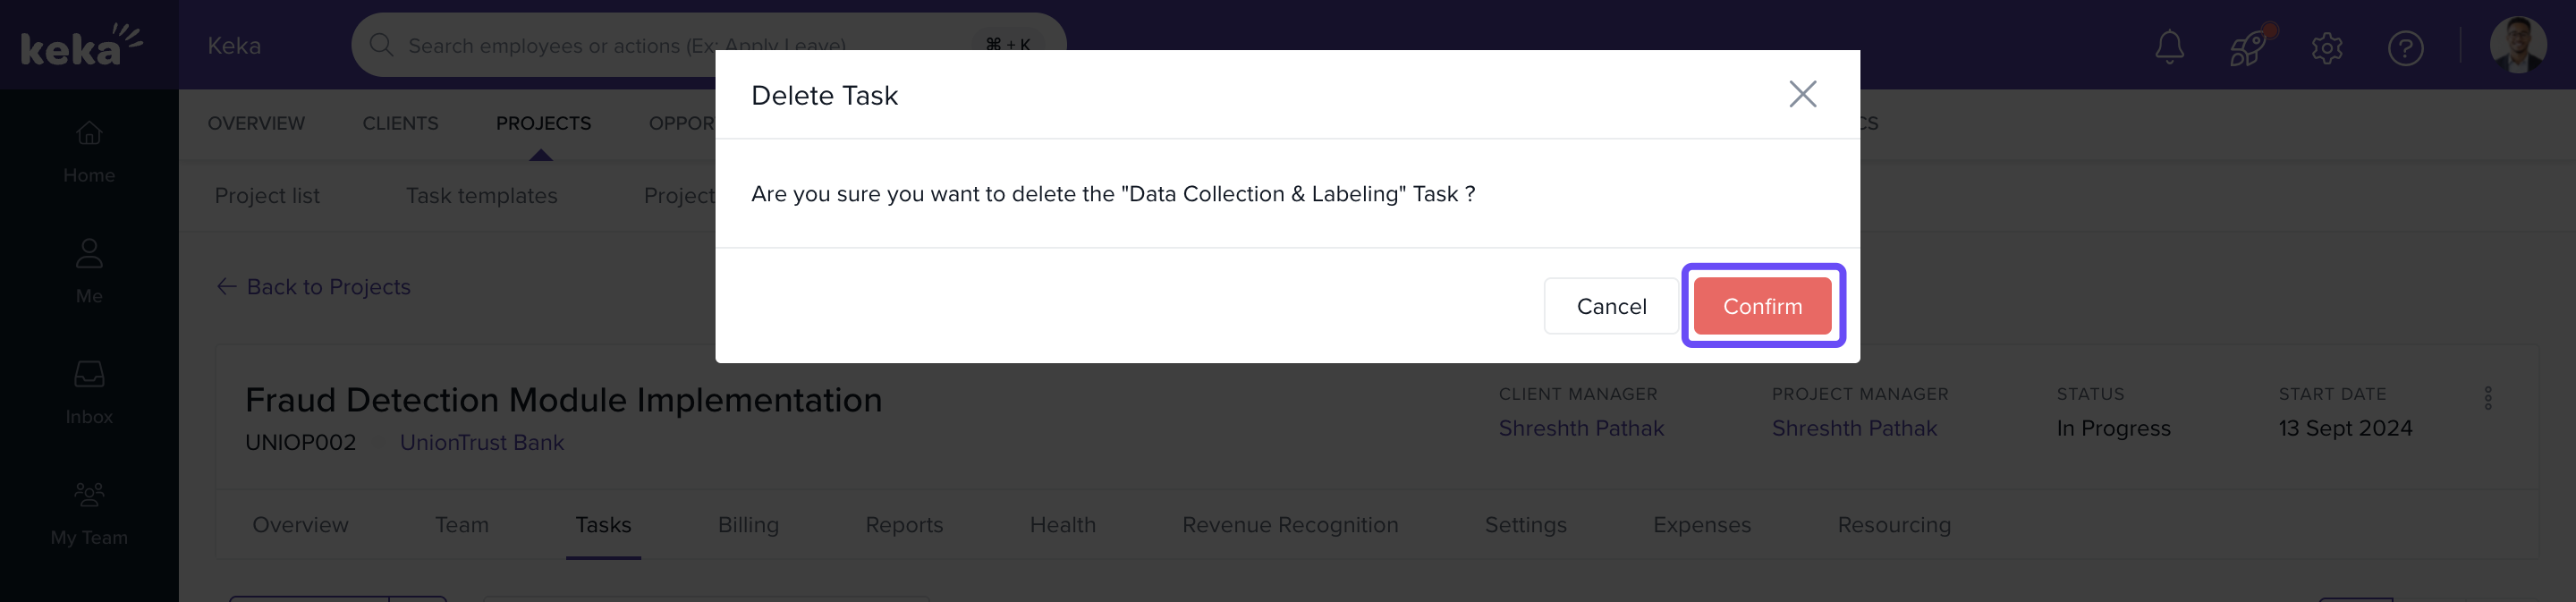This screenshot has height=602, width=2576.
Task: Click the notifications bell icon
Action: click(2168, 47)
